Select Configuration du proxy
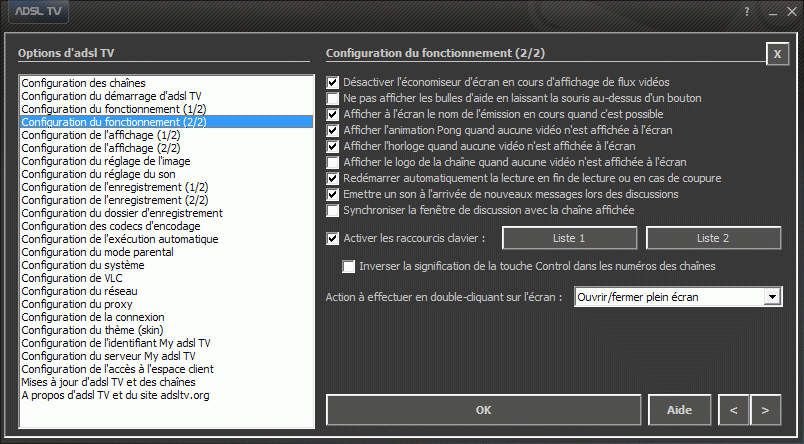 click(x=167, y=304)
